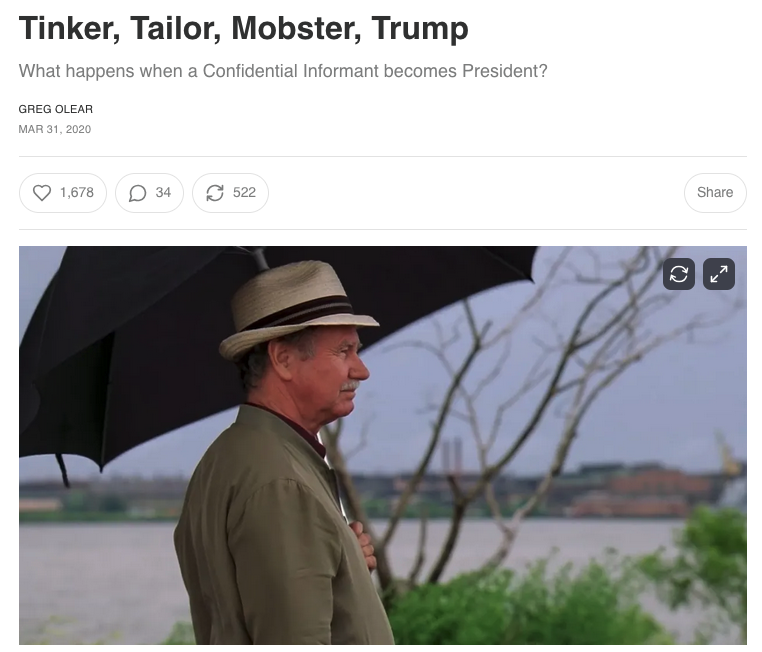Click the refresh icon on the image
The width and height of the screenshot is (762, 652).
(x=678, y=274)
